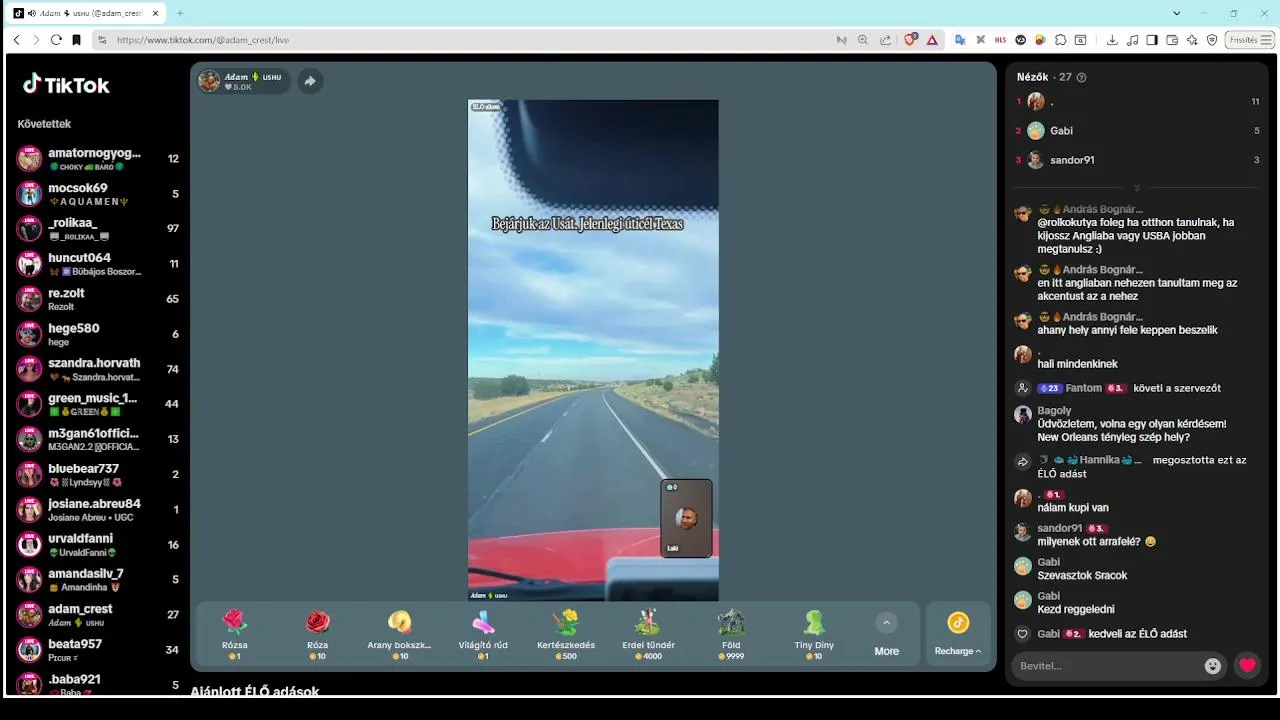Open the TikTok logo home link

tap(66, 85)
